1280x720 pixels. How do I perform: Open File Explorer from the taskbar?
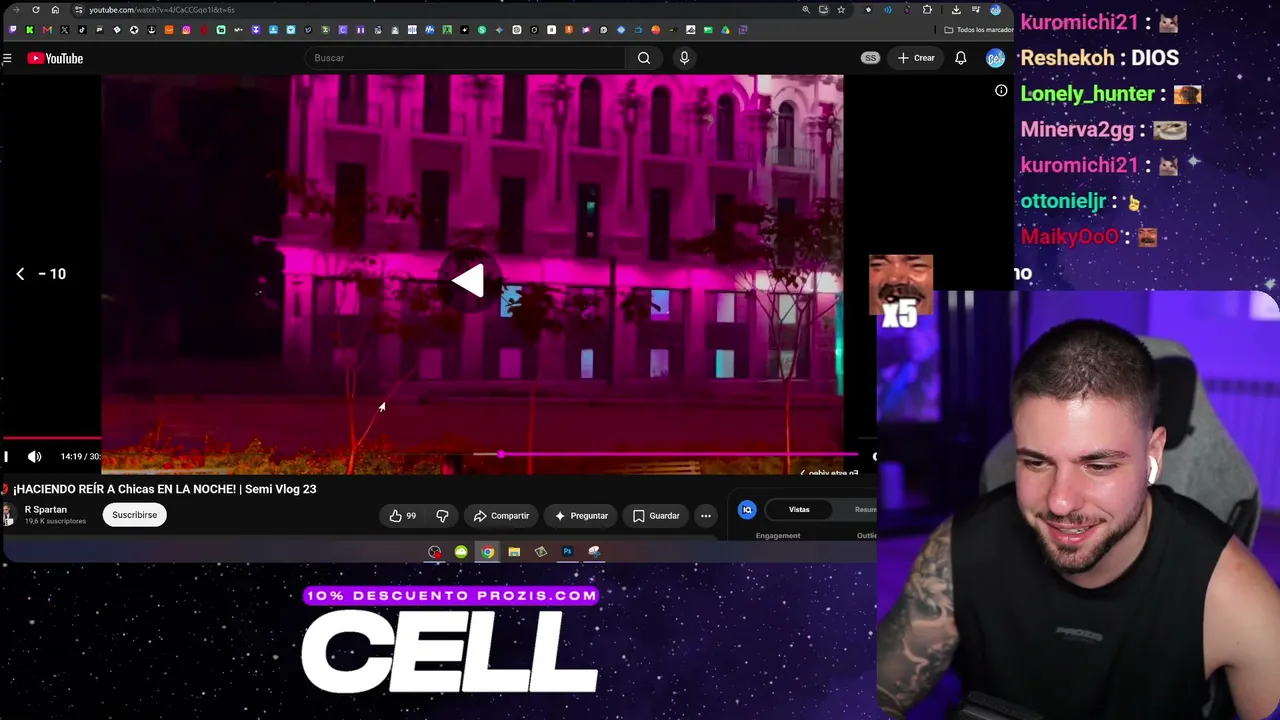pos(514,552)
